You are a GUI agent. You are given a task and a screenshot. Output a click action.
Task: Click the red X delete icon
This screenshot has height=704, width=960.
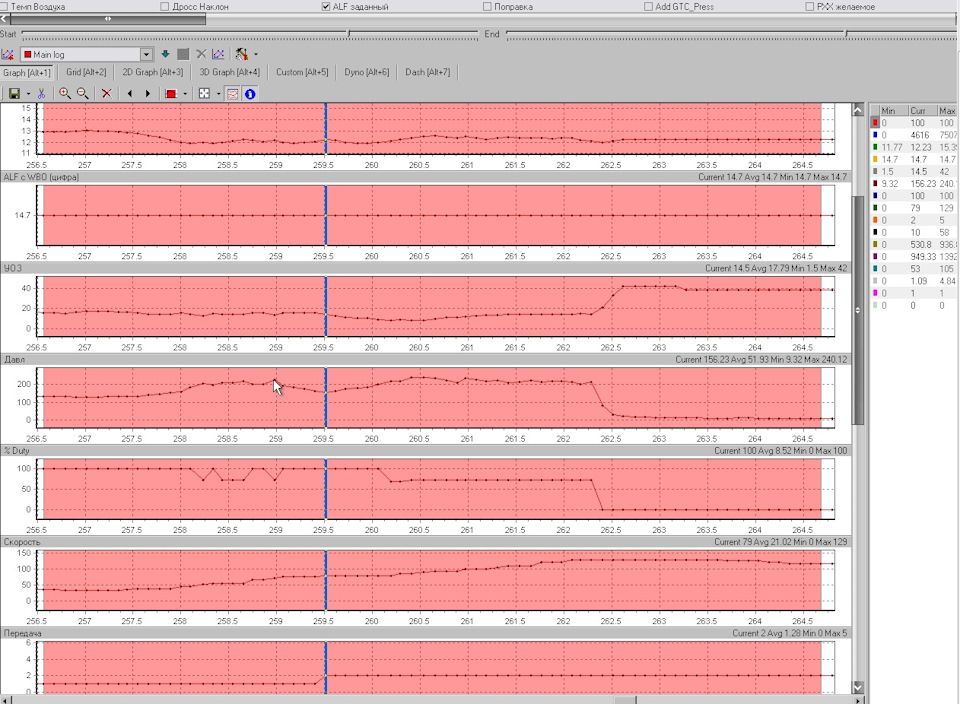pyautogui.click(x=106, y=93)
